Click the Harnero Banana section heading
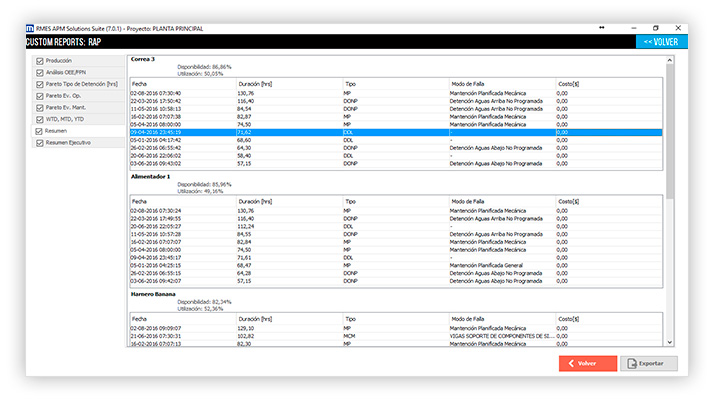The width and height of the screenshot is (716, 399). (x=153, y=294)
